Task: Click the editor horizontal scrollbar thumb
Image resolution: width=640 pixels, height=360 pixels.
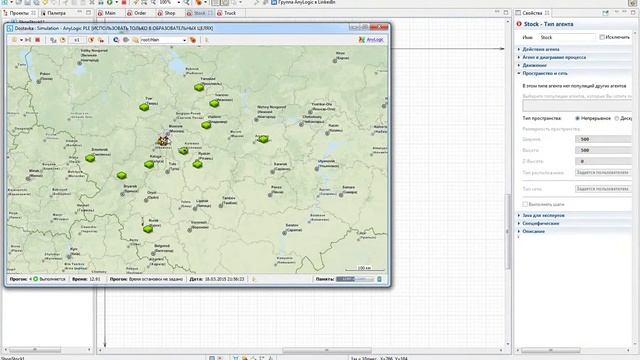Action: tap(327, 350)
